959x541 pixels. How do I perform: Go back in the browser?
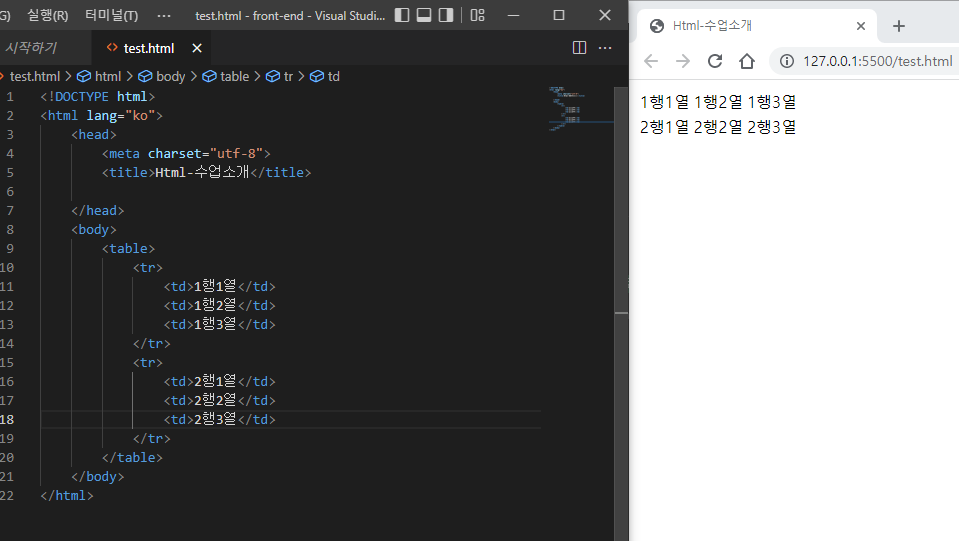pyautogui.click(x=651, y=61)
